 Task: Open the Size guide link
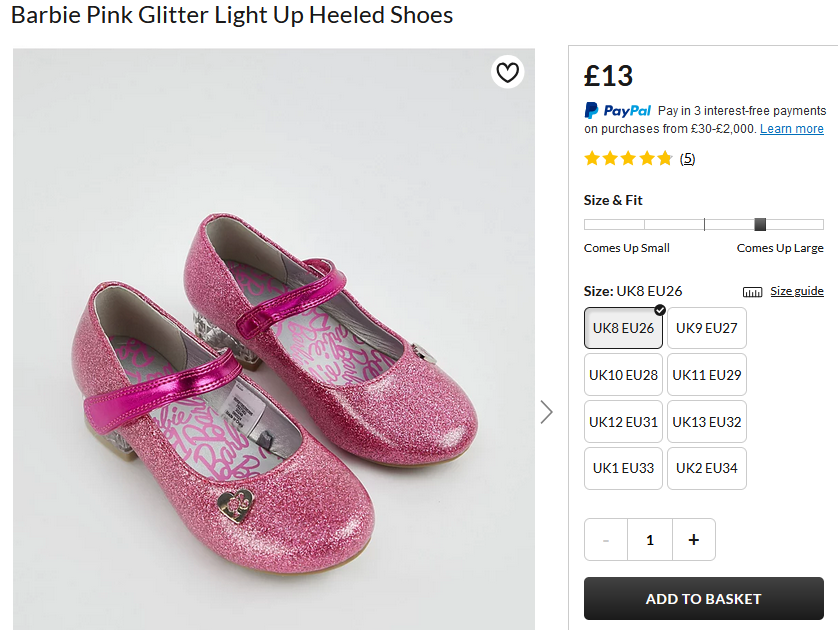click(796, 291)
